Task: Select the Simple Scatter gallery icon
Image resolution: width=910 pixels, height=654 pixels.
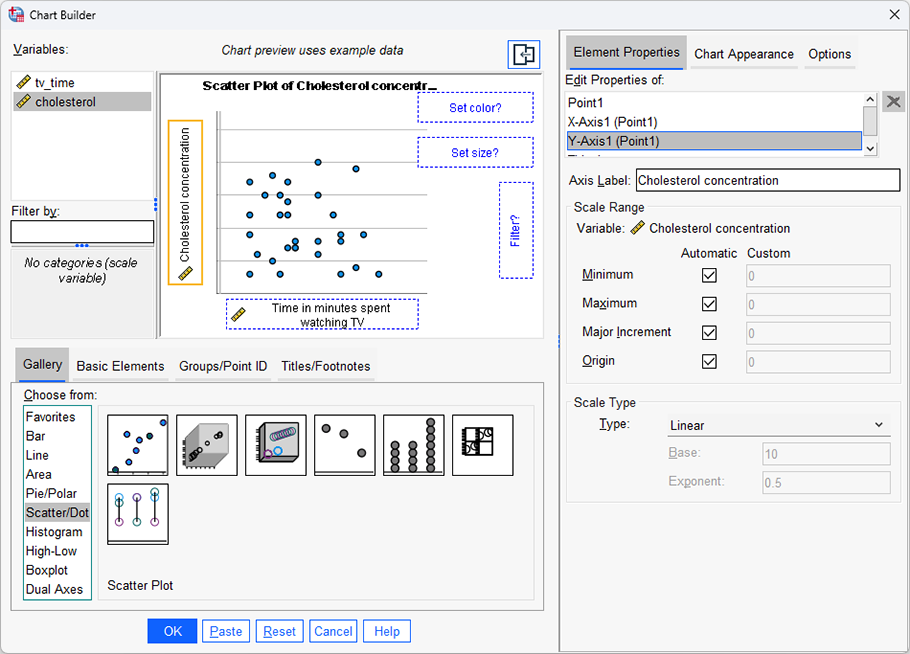Action: 137,445
